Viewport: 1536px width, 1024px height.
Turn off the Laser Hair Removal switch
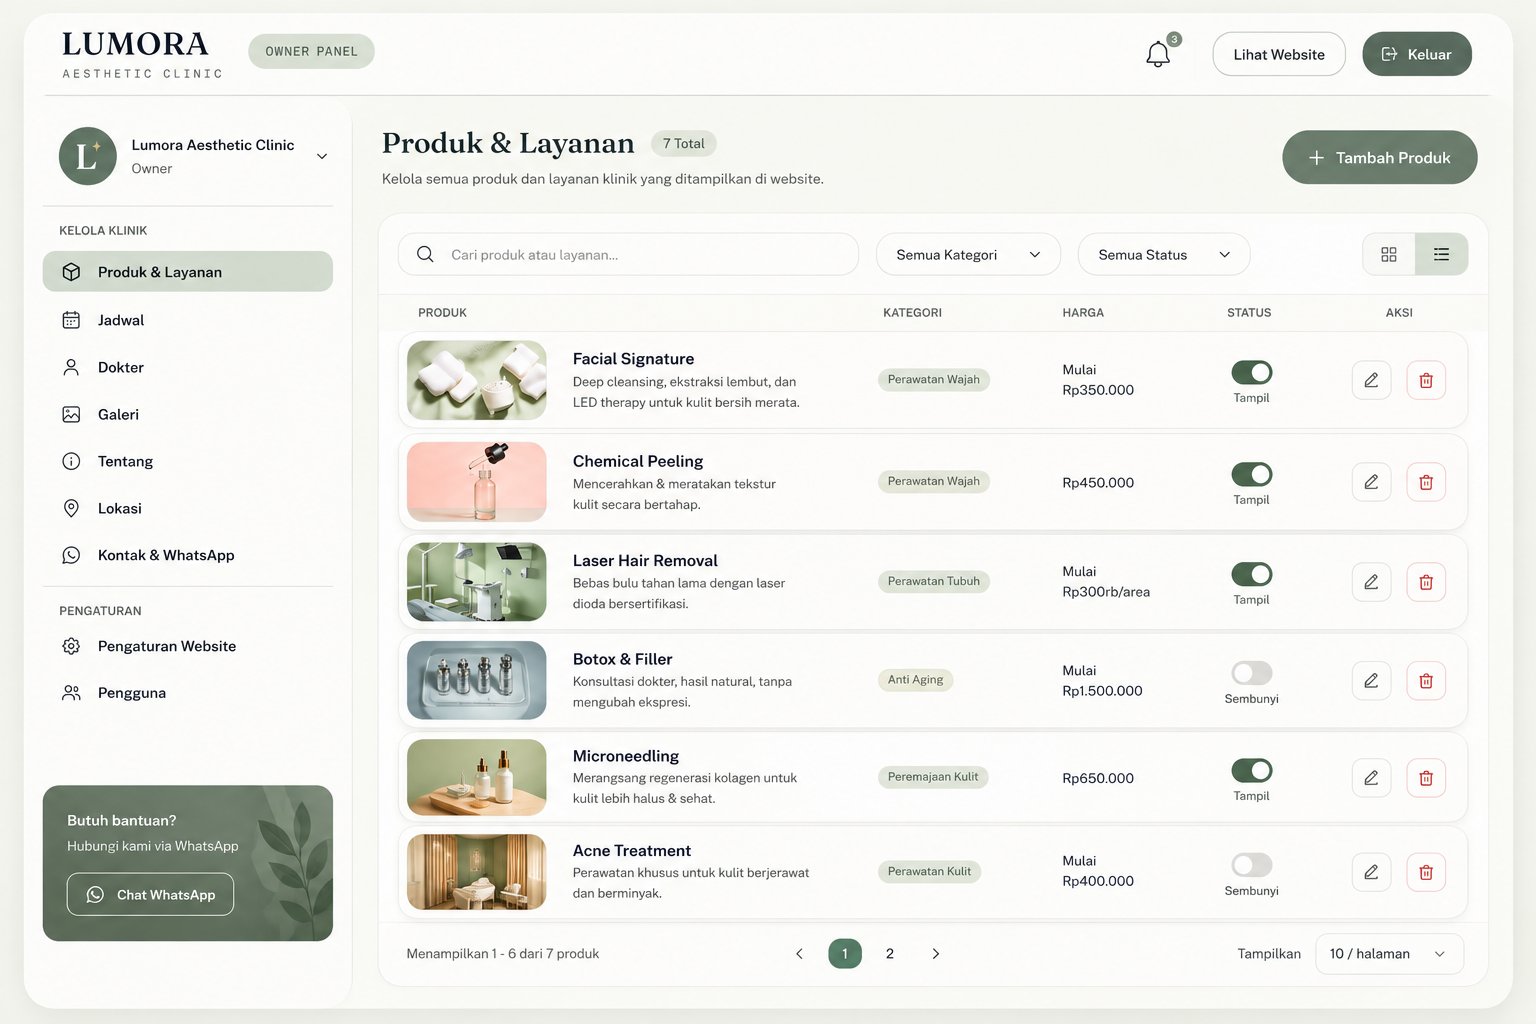(1251, 574)
